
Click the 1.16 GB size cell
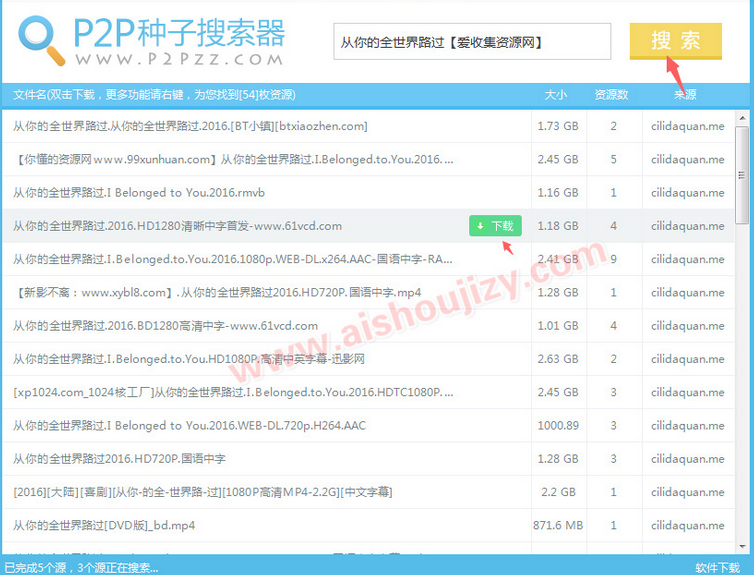click(558, 192)
